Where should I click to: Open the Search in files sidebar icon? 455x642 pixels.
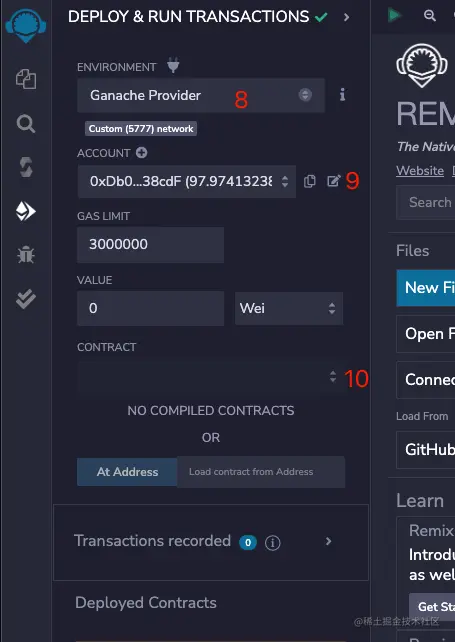pyautogui.click(x=26, y=124)
